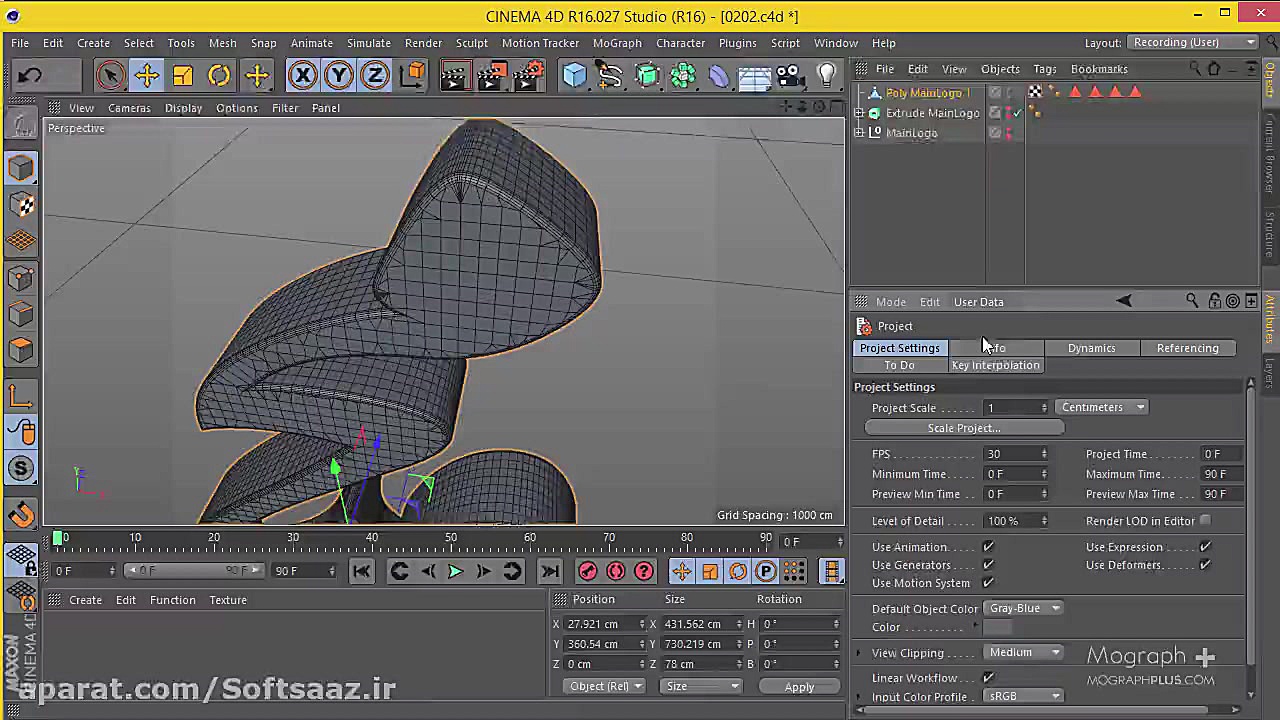The width and height of the screenshot is (1280, 720).
Task: Click the Scale Project button
Action: [963, 428]
